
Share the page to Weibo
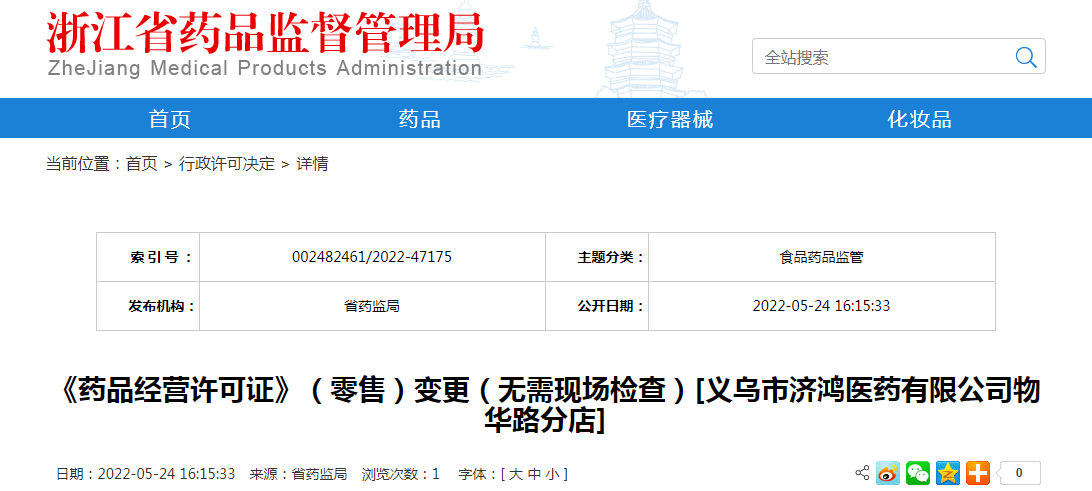point(888,474)
